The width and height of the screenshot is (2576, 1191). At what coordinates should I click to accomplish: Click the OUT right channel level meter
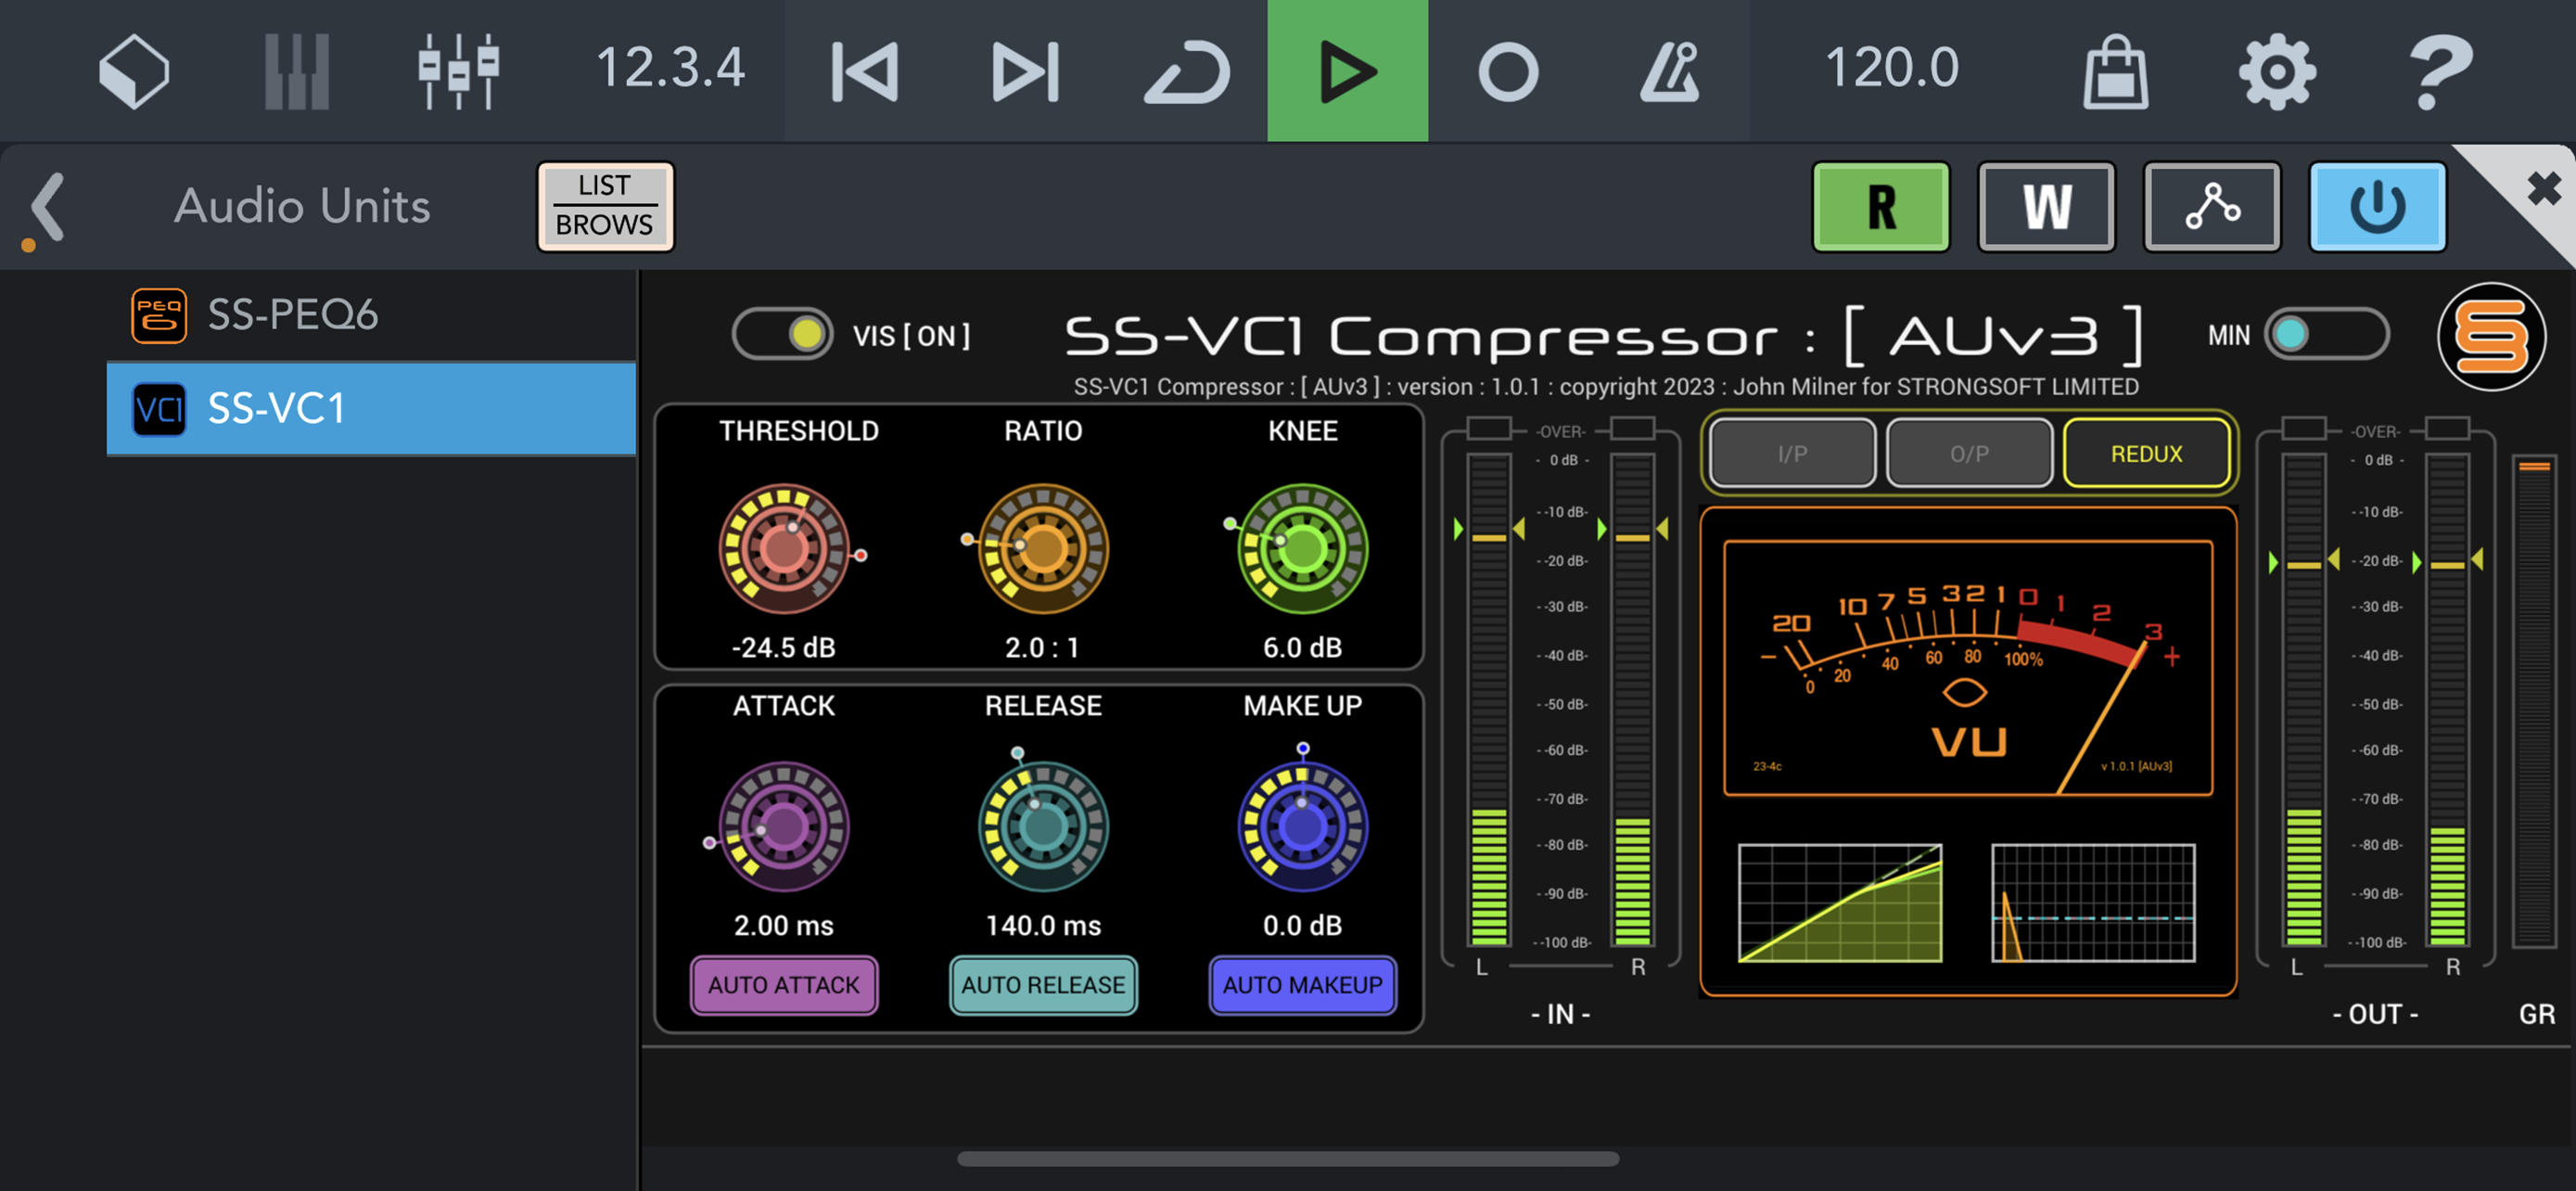coord(2448,699)
